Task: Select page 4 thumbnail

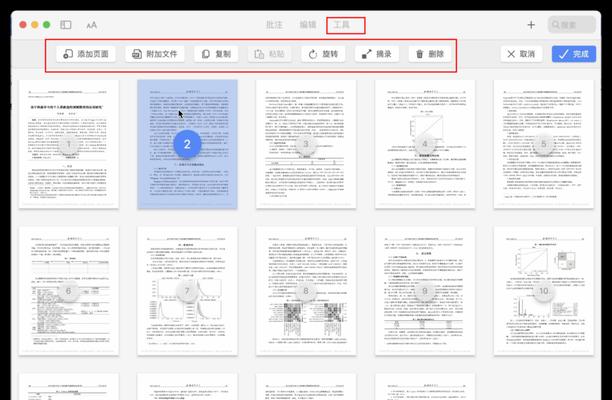Action: point(425,144)
